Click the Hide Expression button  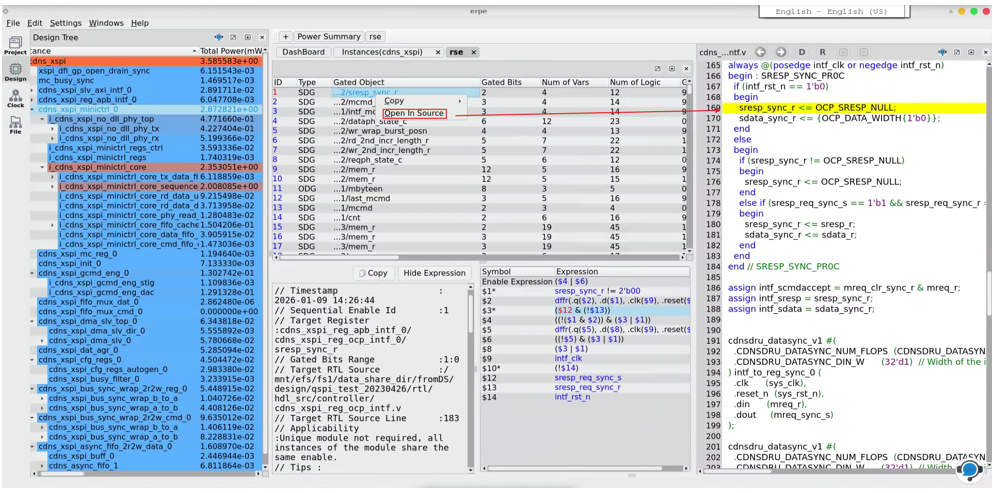[x=434, y=273]
